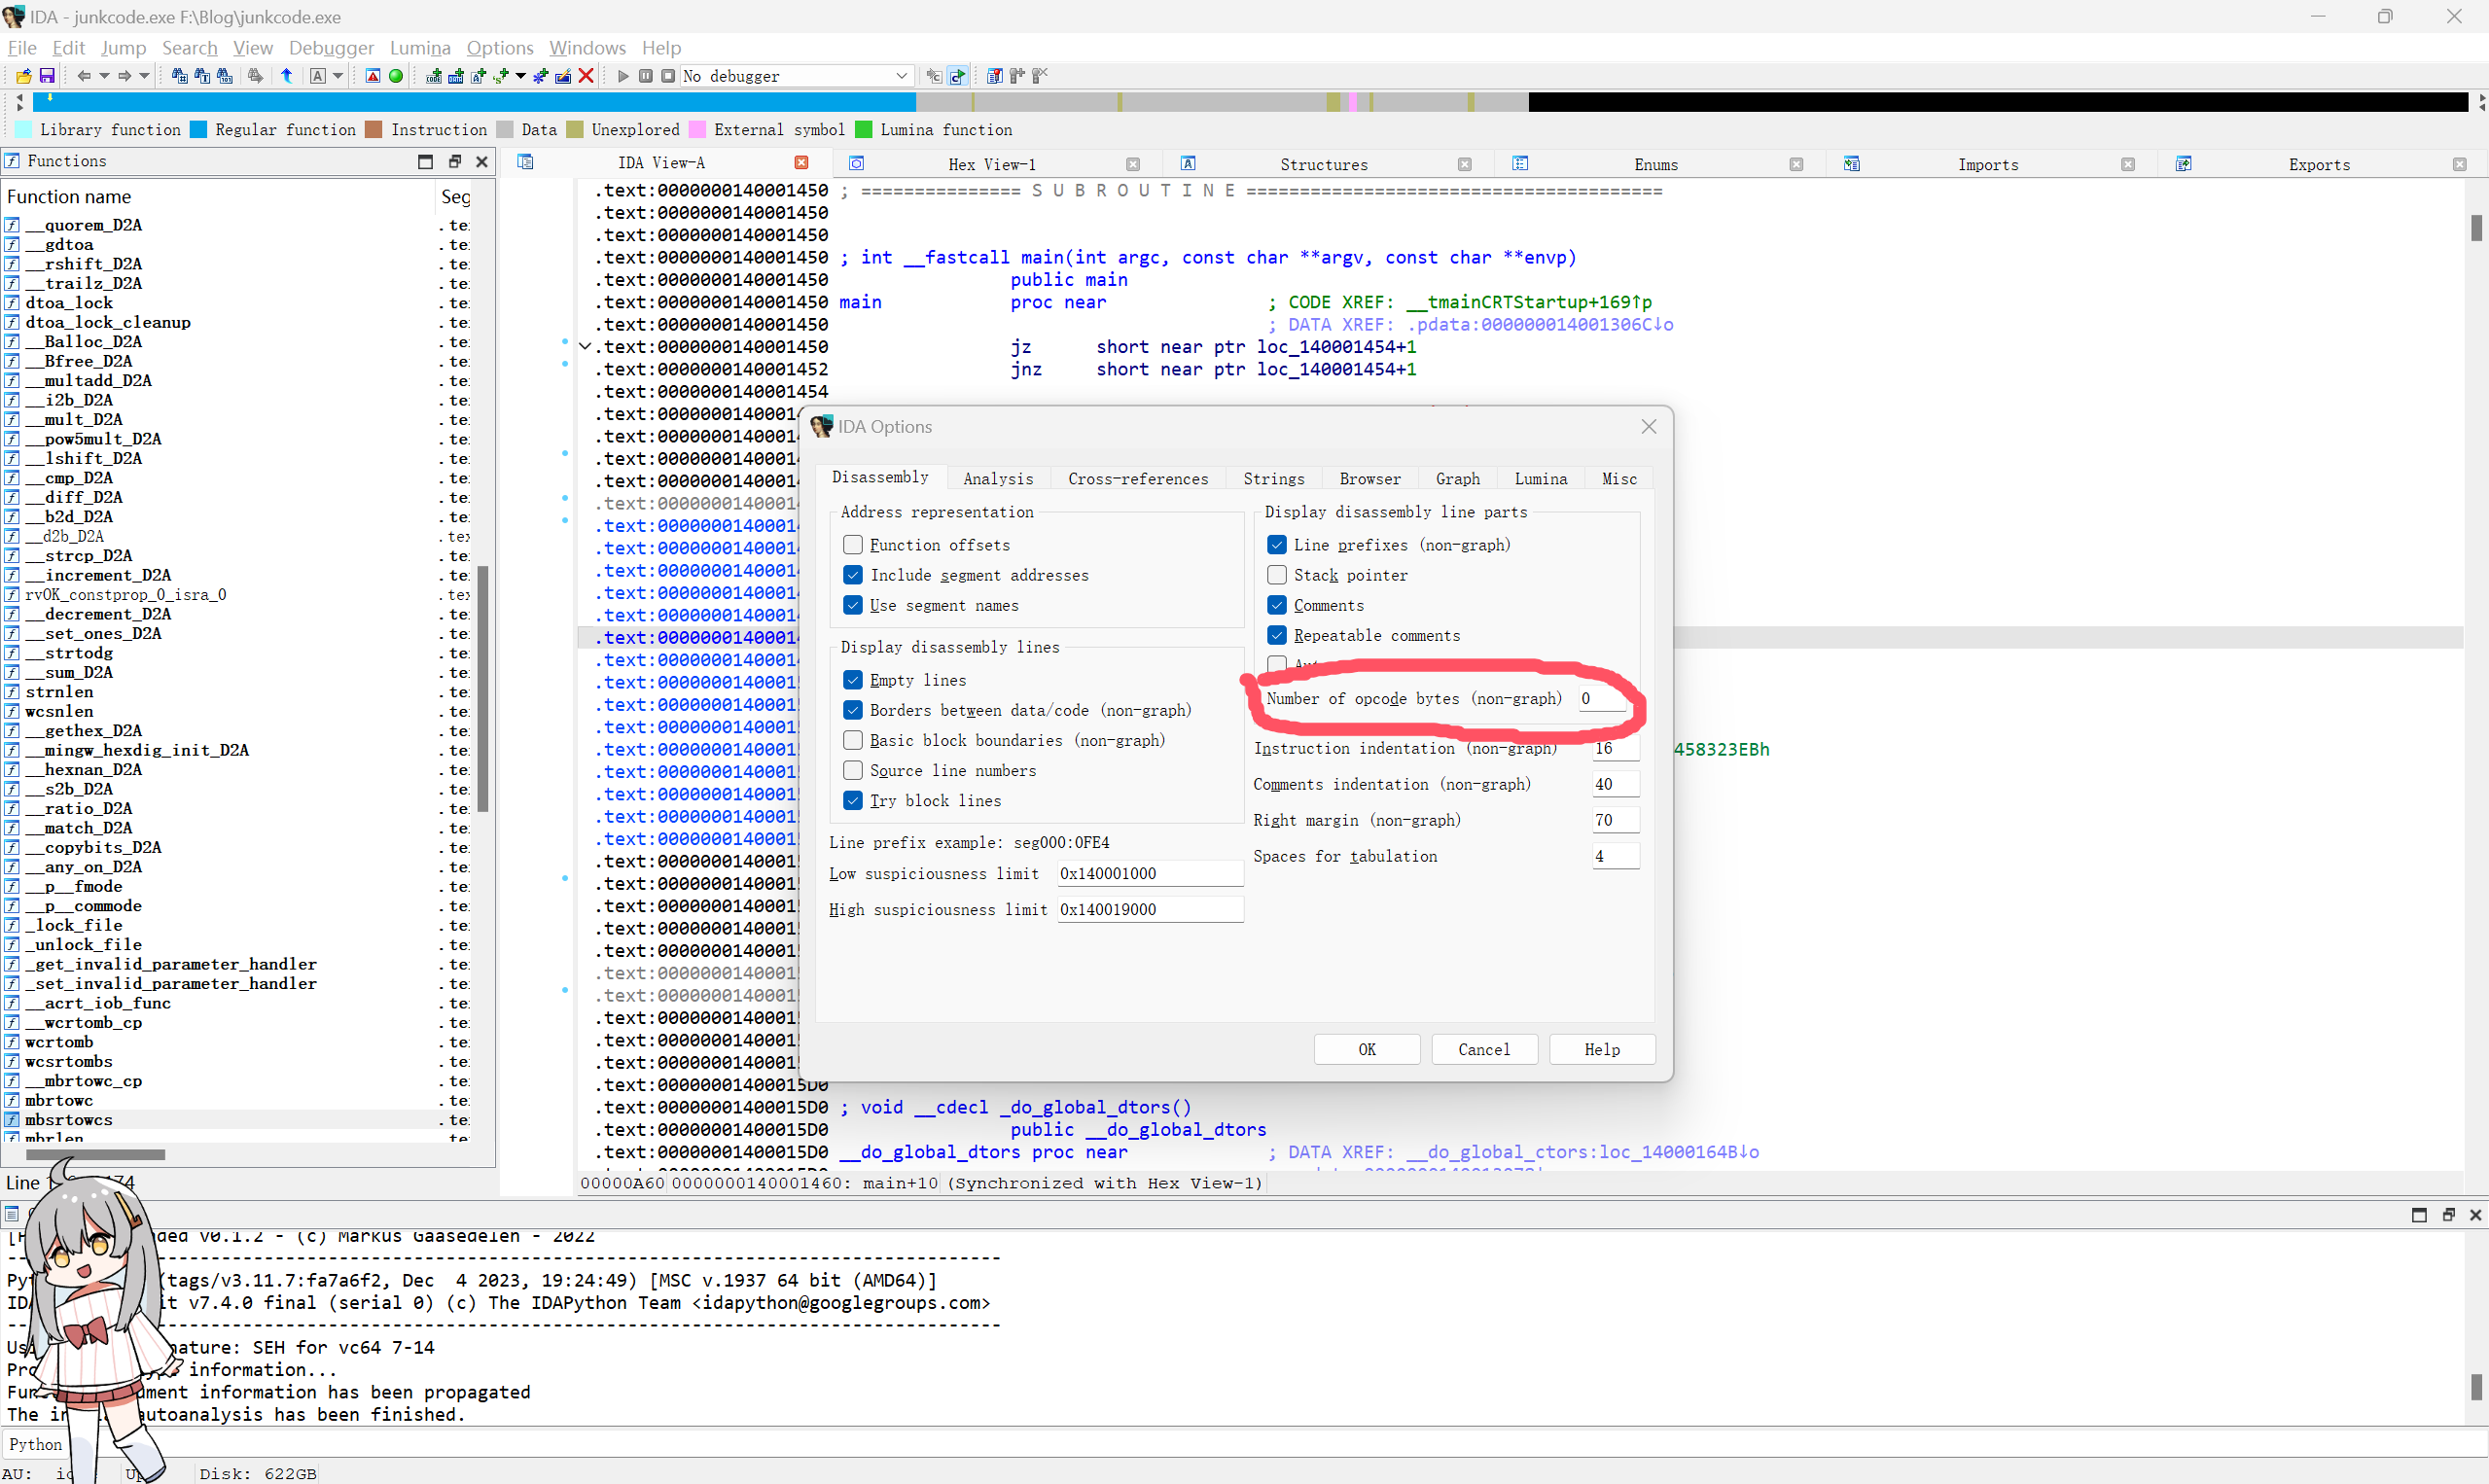Click the green circle toolbar icon
This screenshot has height=1484, width=2489.
coord(396,76)
